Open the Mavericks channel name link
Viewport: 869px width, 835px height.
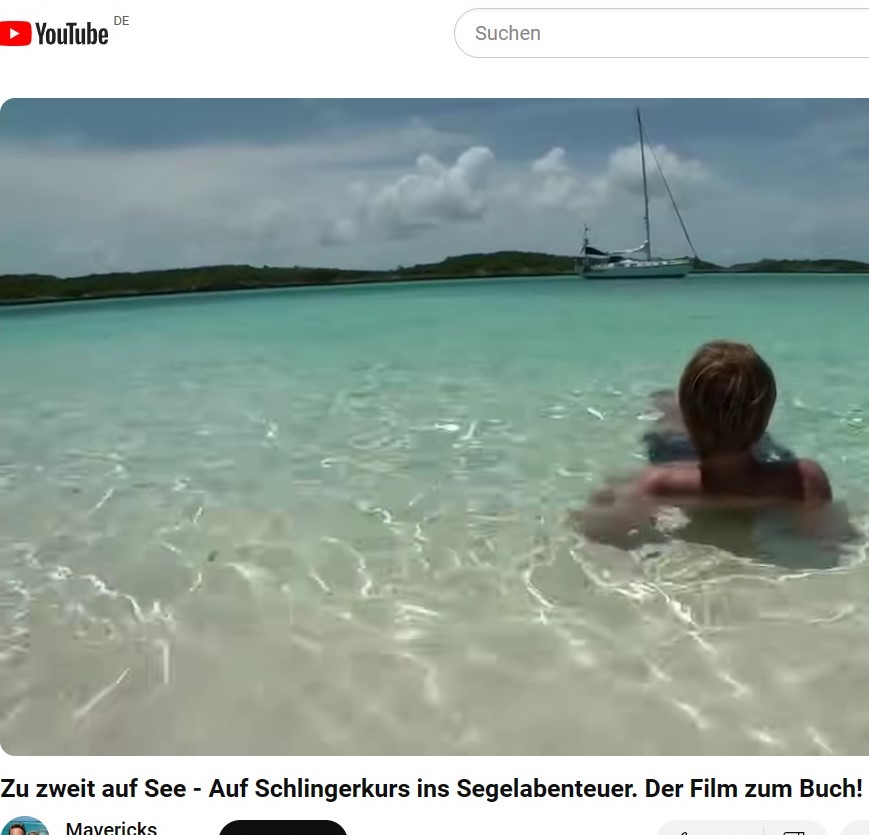(111, 828)
